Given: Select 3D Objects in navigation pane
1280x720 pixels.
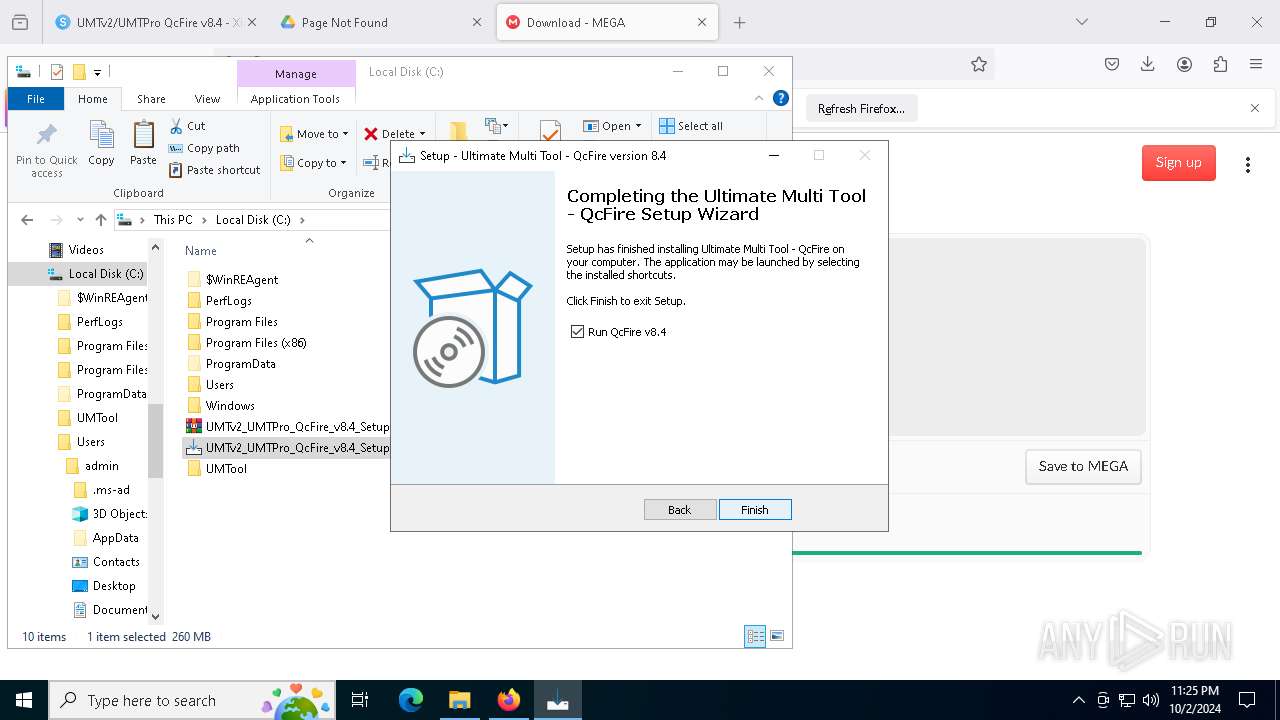Looking at the screenshot, I should tap(110, 514).
